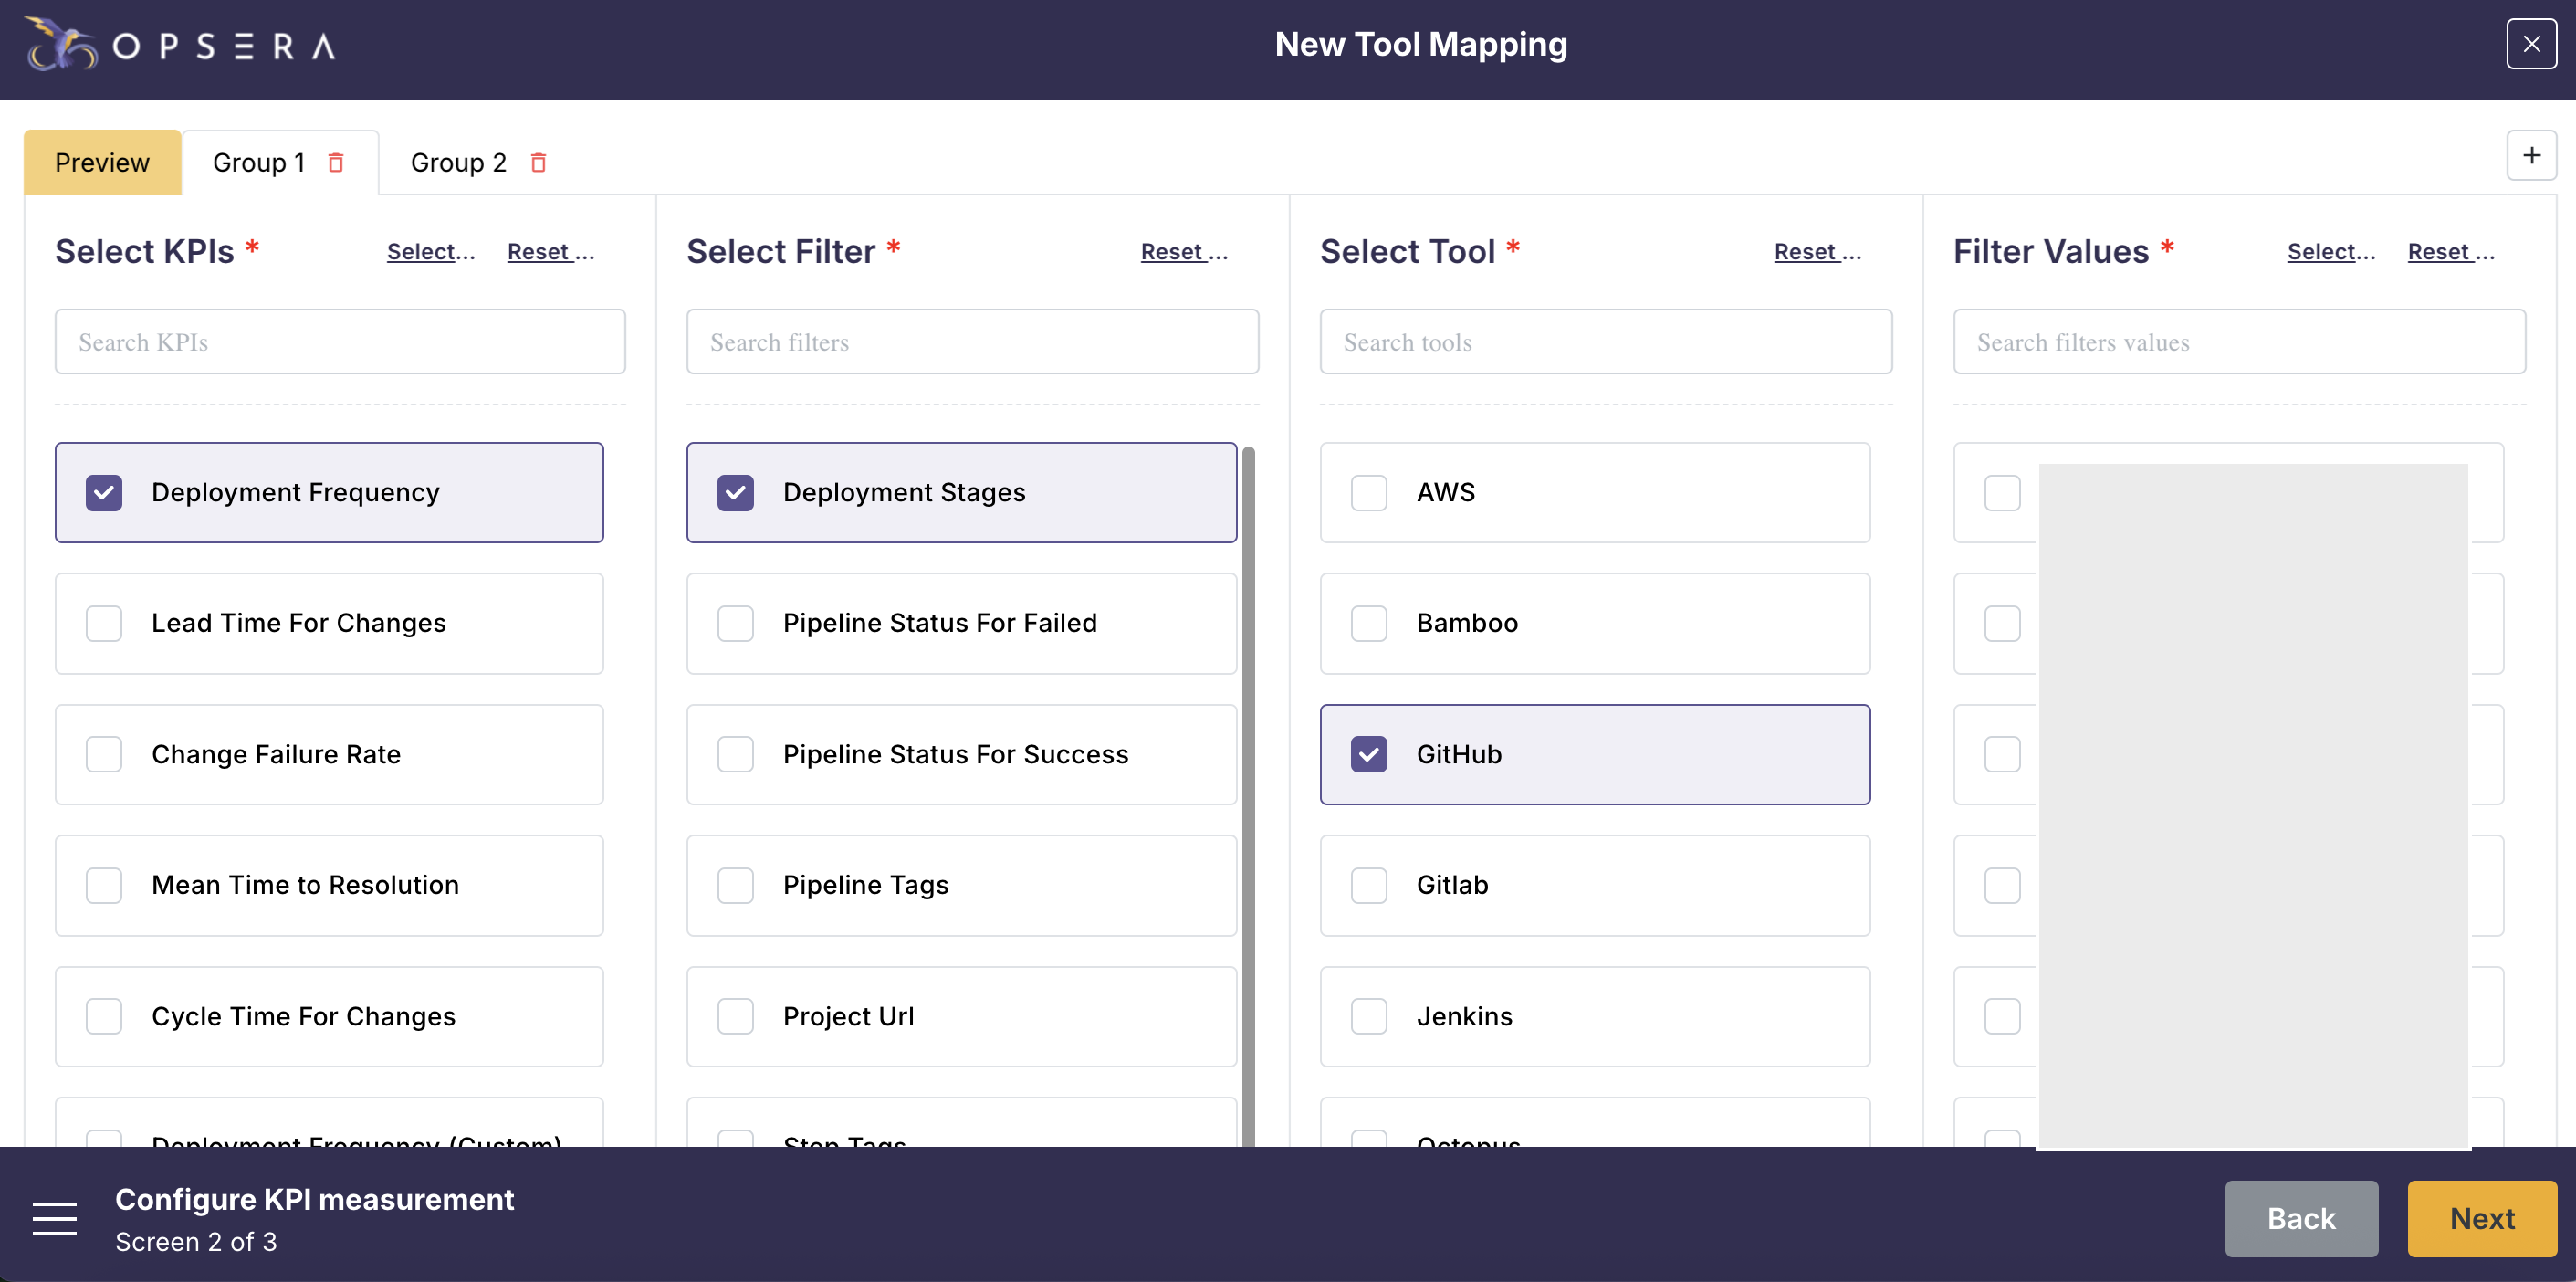Click the Search filters values field
Screen dimensions: 2576x1282
click(x=2238, y=342)
